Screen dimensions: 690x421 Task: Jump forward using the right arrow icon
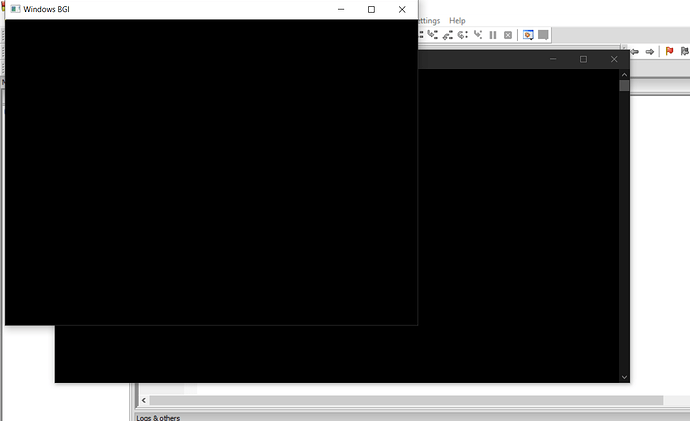tap(649, 52)
